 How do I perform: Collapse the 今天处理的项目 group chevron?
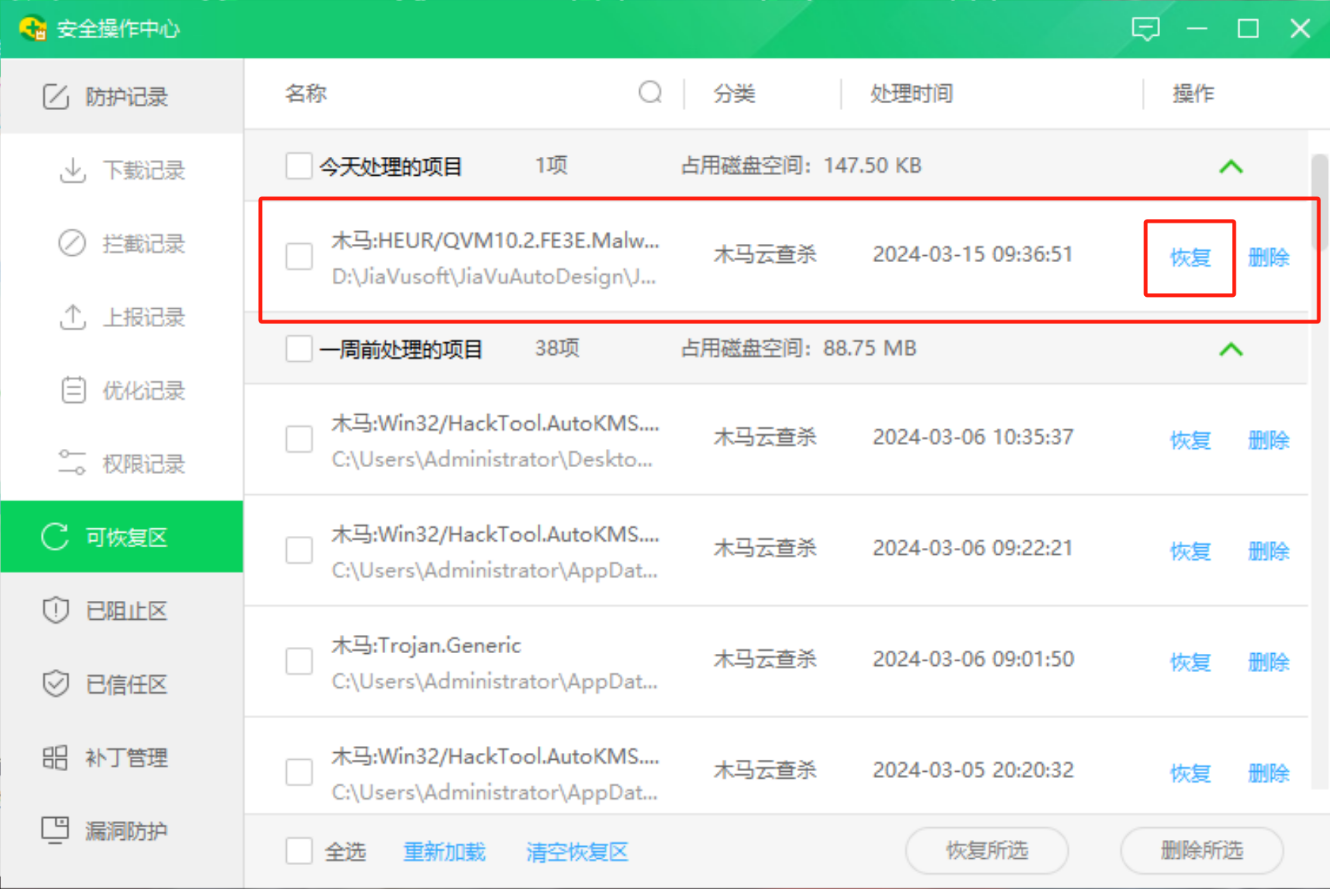1231,166
